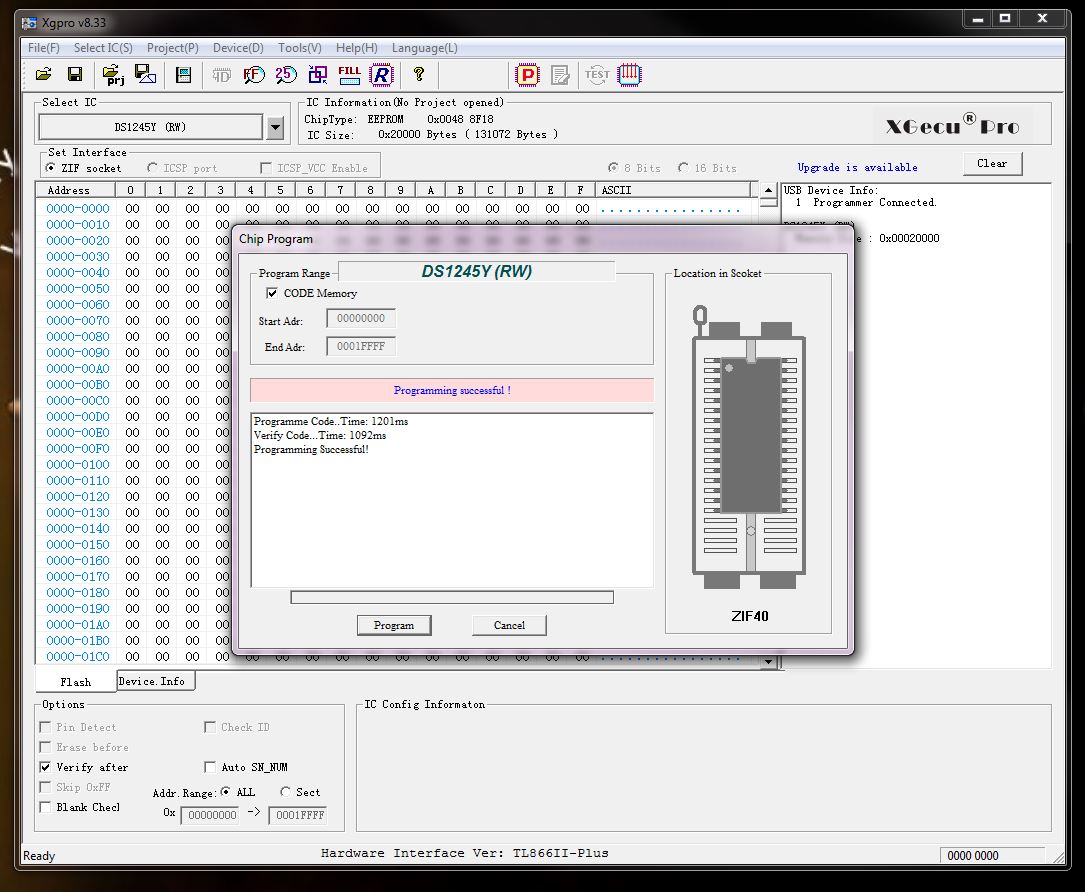
Task: Select the 8 Bits radio option
Action: point(613,167)
